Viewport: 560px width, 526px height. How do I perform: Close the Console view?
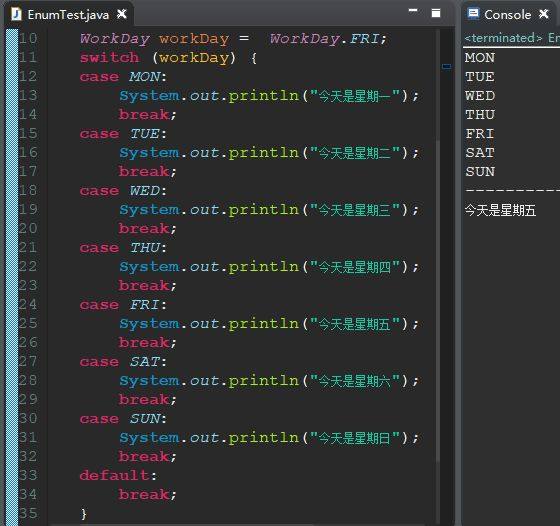pos(544,14)
